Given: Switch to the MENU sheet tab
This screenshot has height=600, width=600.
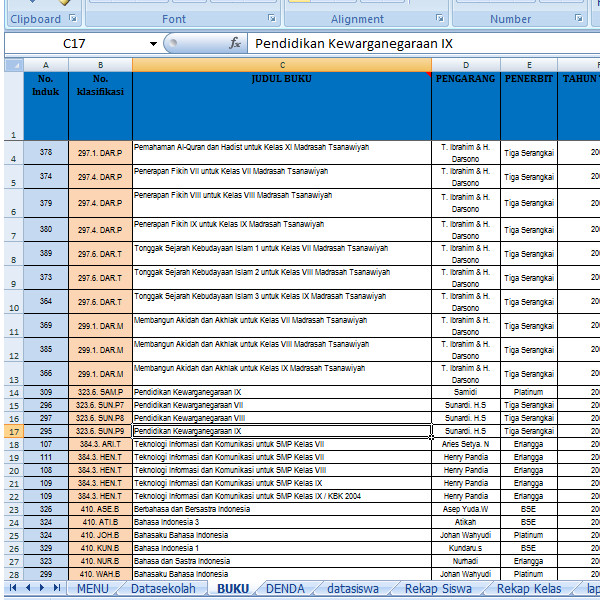Looking at the screenshot, I should coord(93,589).
